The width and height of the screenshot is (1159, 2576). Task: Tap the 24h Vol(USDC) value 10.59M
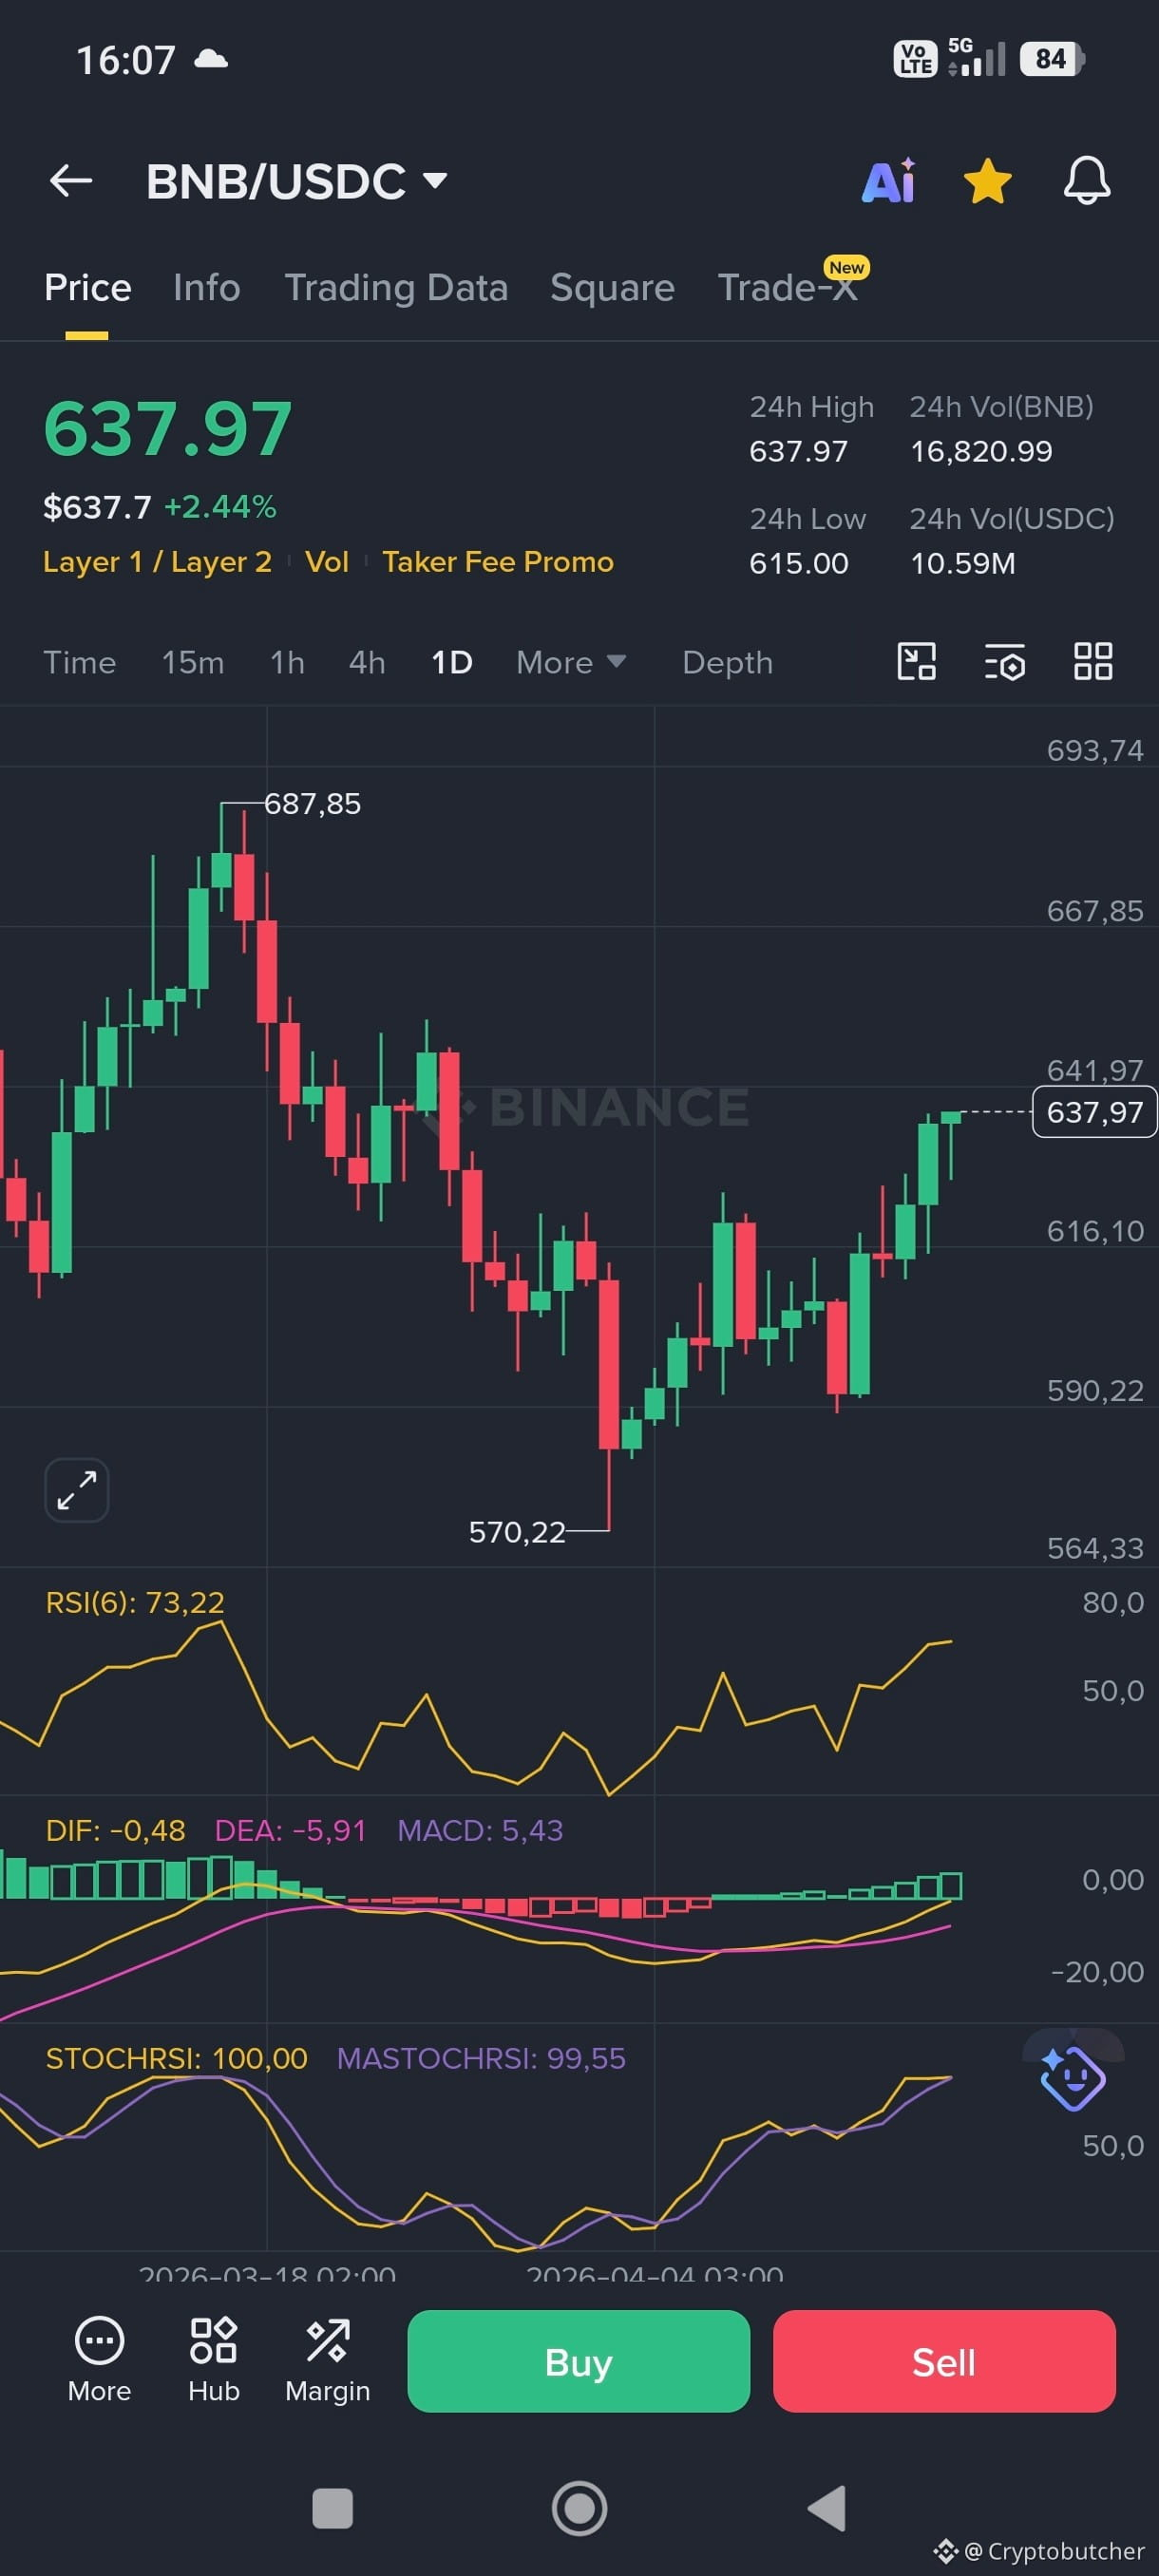pos(962,563)
